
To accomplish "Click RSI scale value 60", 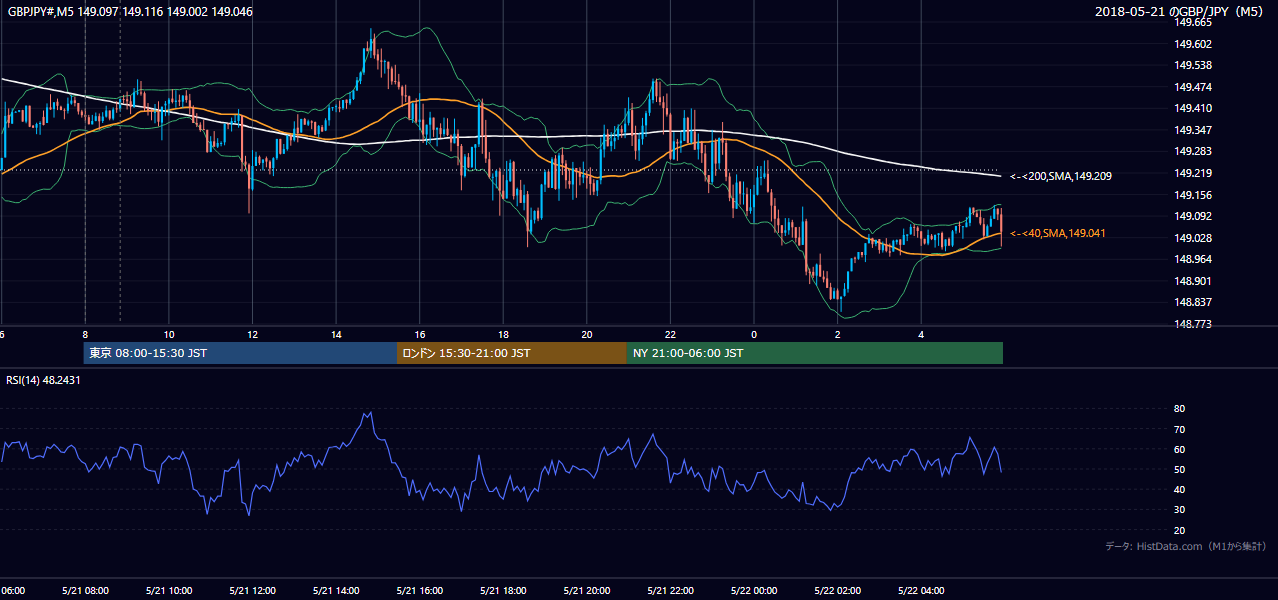I will click(1180, 450).
